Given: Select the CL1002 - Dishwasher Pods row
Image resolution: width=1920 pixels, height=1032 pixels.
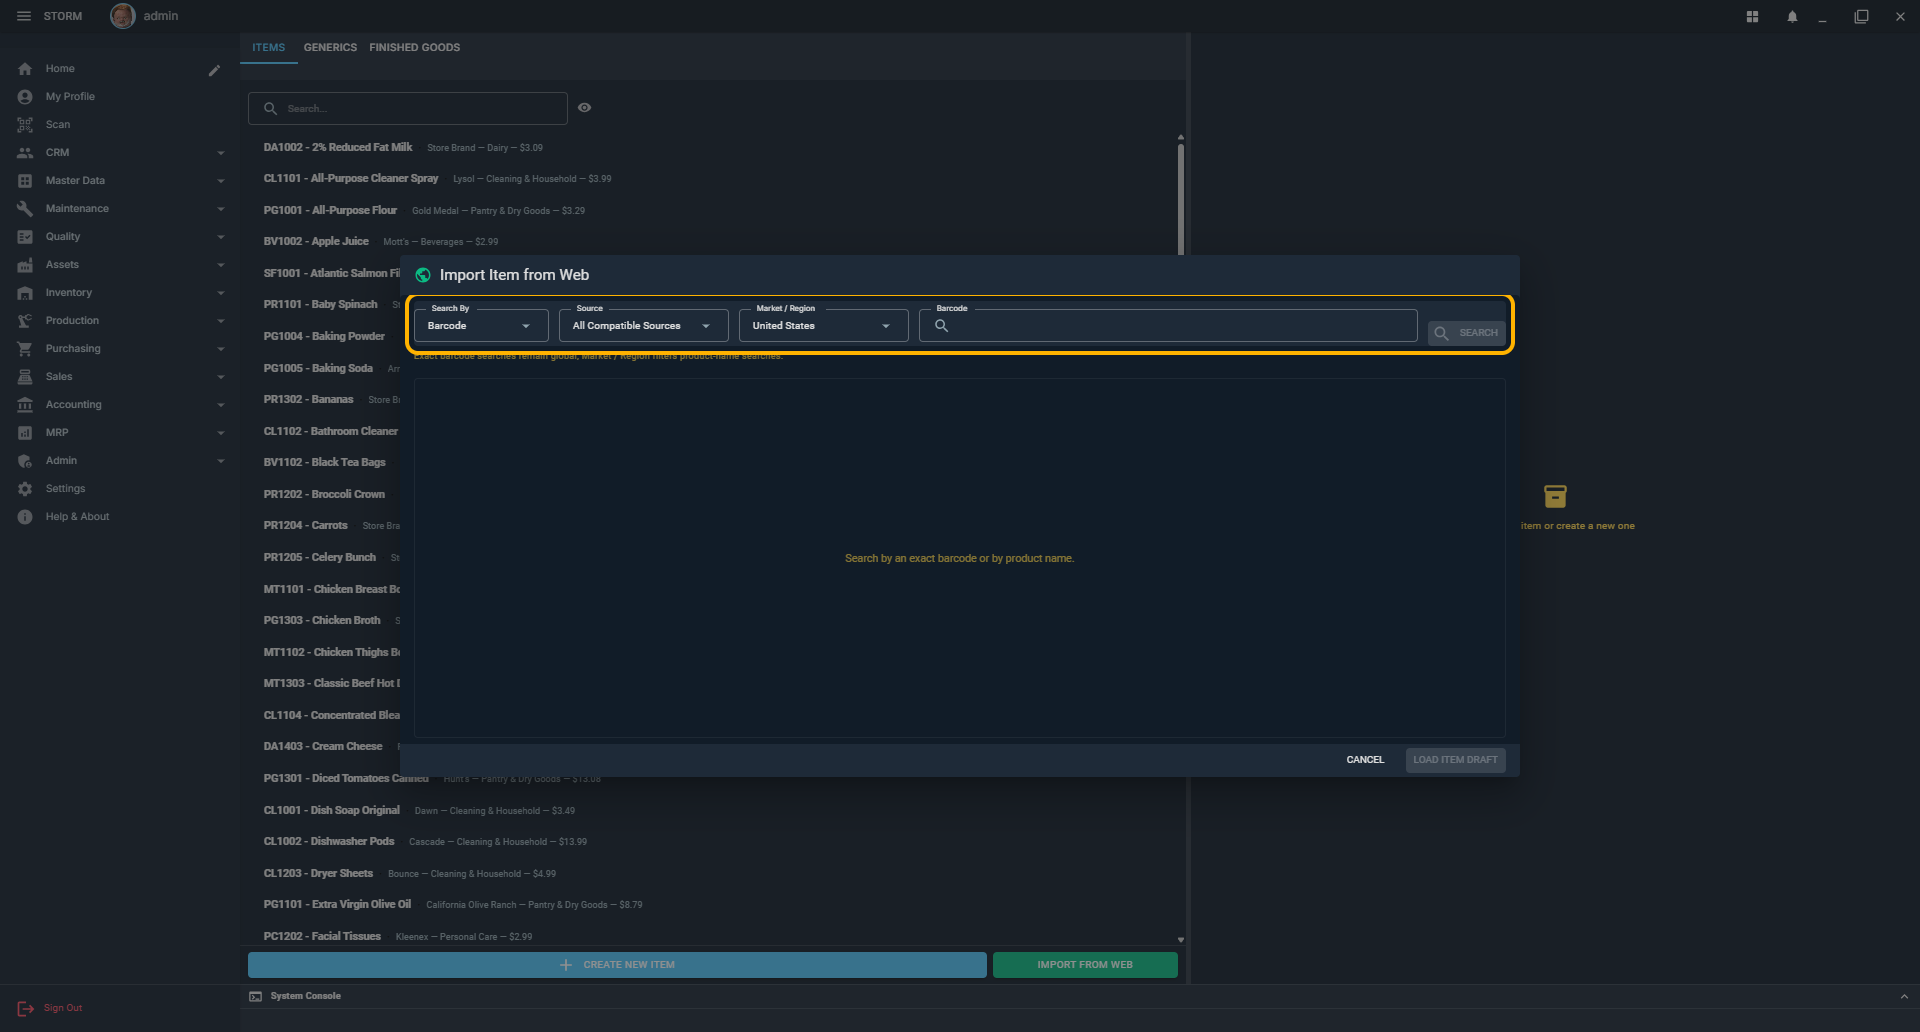Looking at the screenshot, I should coord(710,842).
